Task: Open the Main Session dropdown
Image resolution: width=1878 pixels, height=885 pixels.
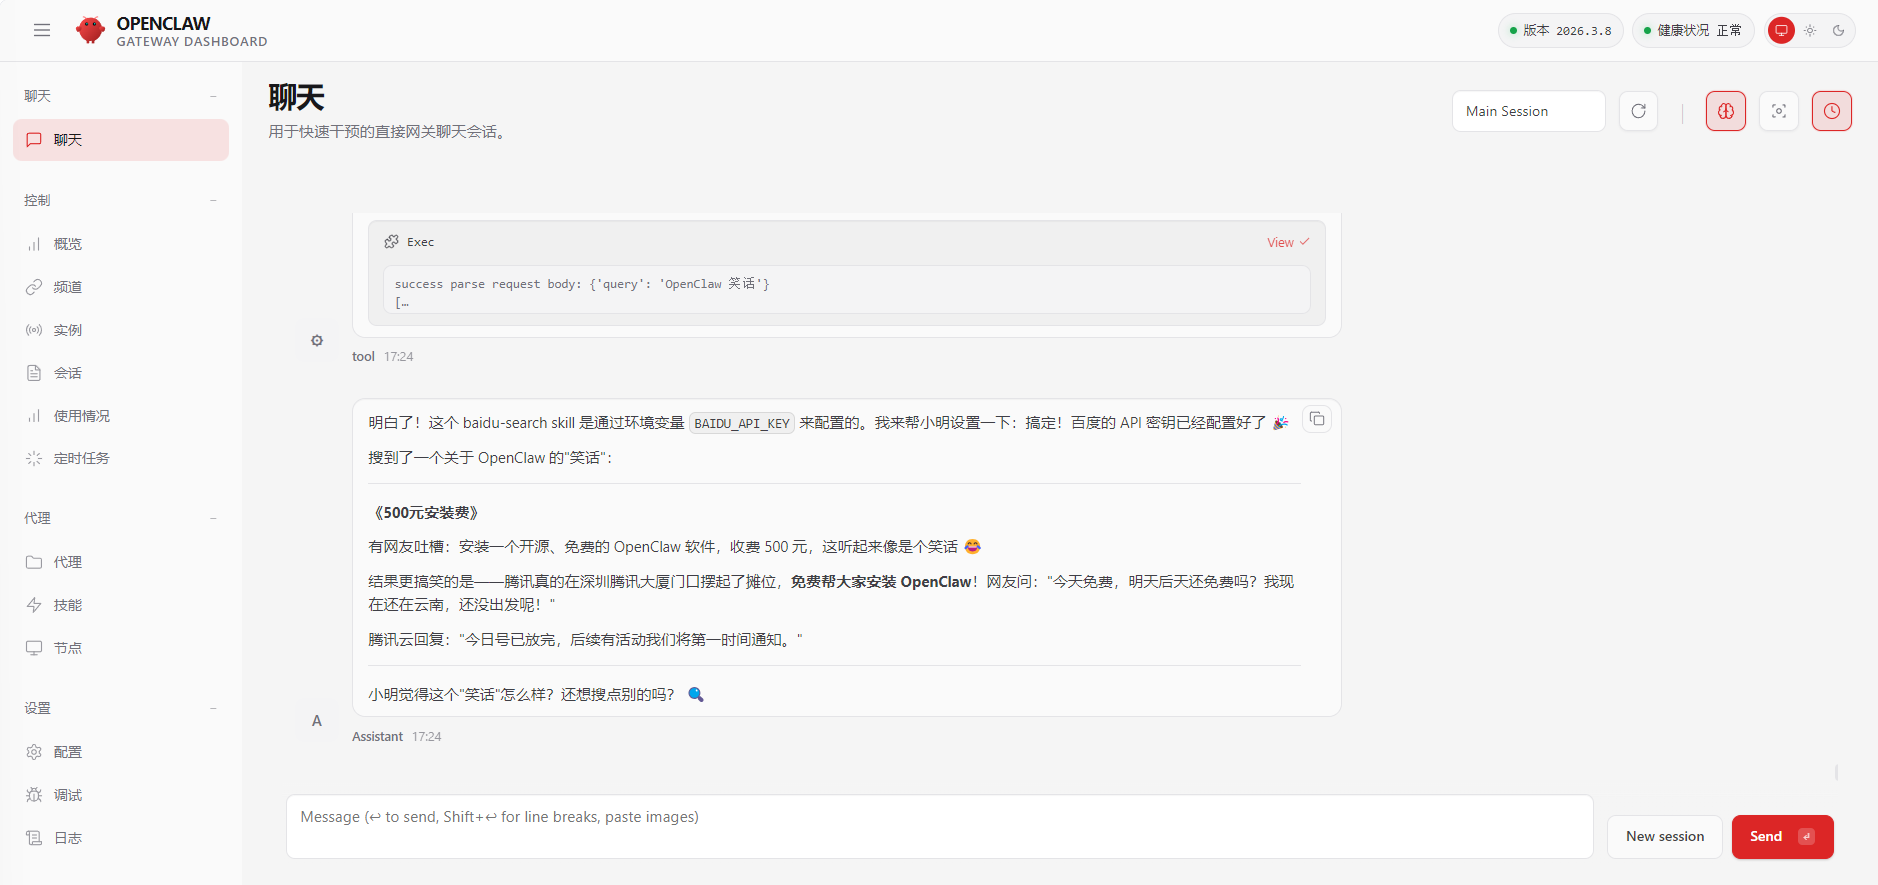Action: click(x=1527, y=111)
